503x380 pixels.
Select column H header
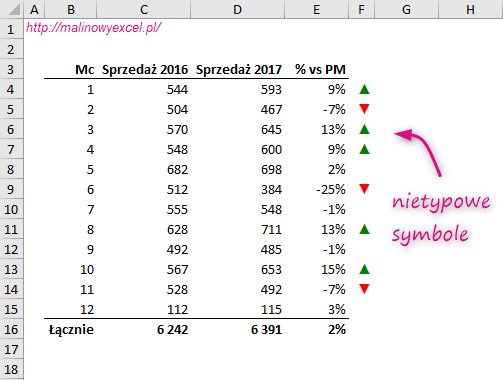[470, 9]
